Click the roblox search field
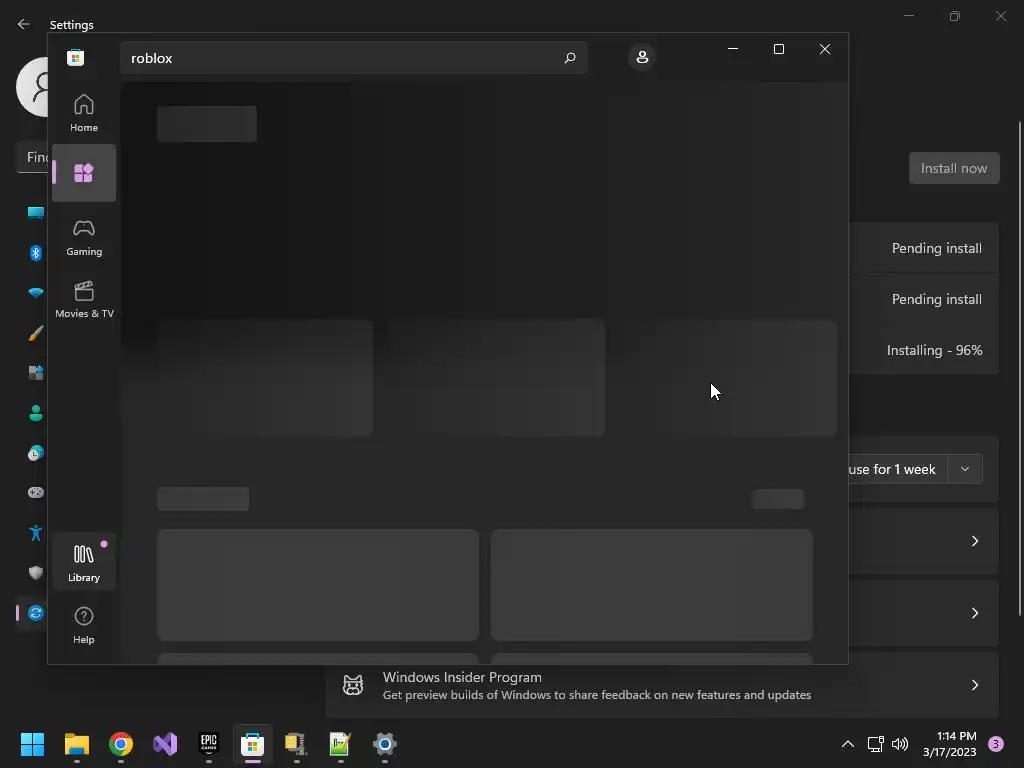Viewport: 1024px width, 768px height. tap(353, 58)
